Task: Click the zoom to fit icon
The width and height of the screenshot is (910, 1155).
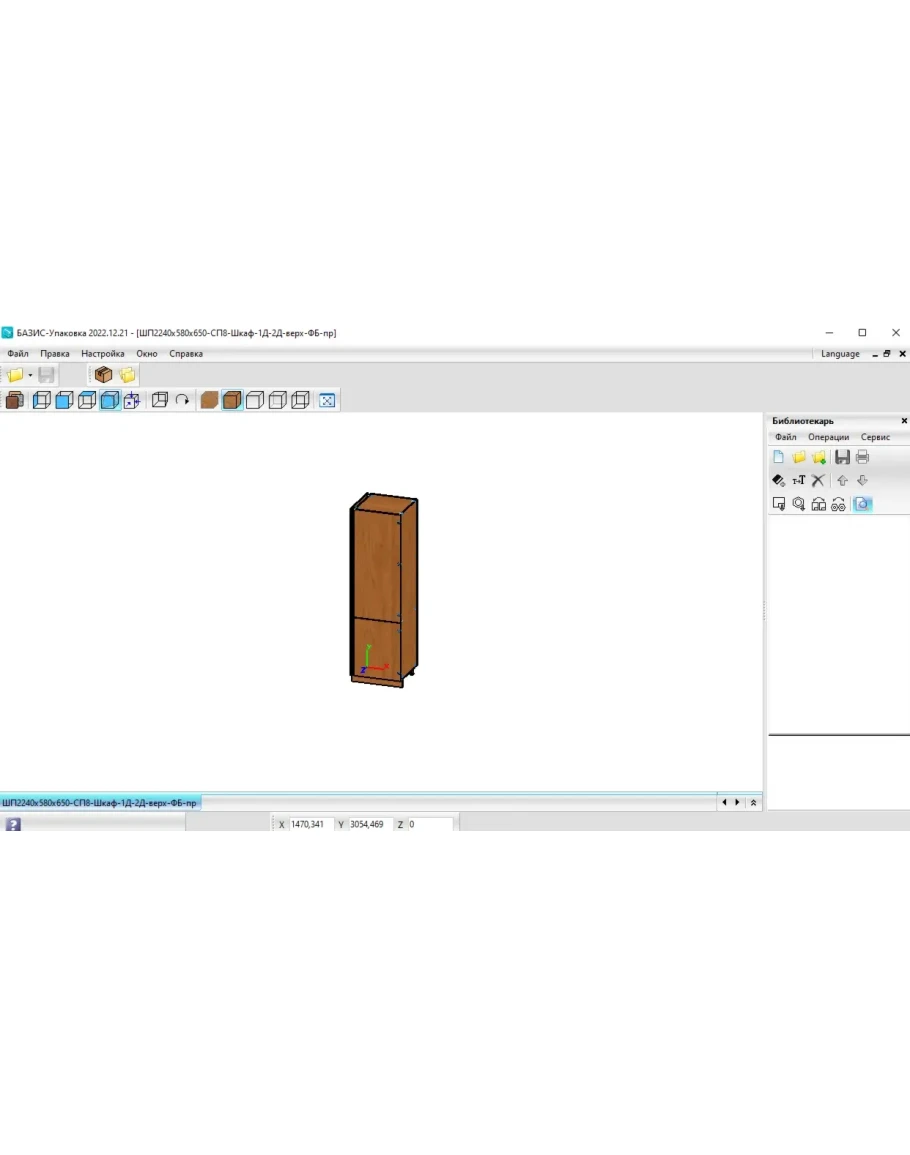Action: [327, 401]
